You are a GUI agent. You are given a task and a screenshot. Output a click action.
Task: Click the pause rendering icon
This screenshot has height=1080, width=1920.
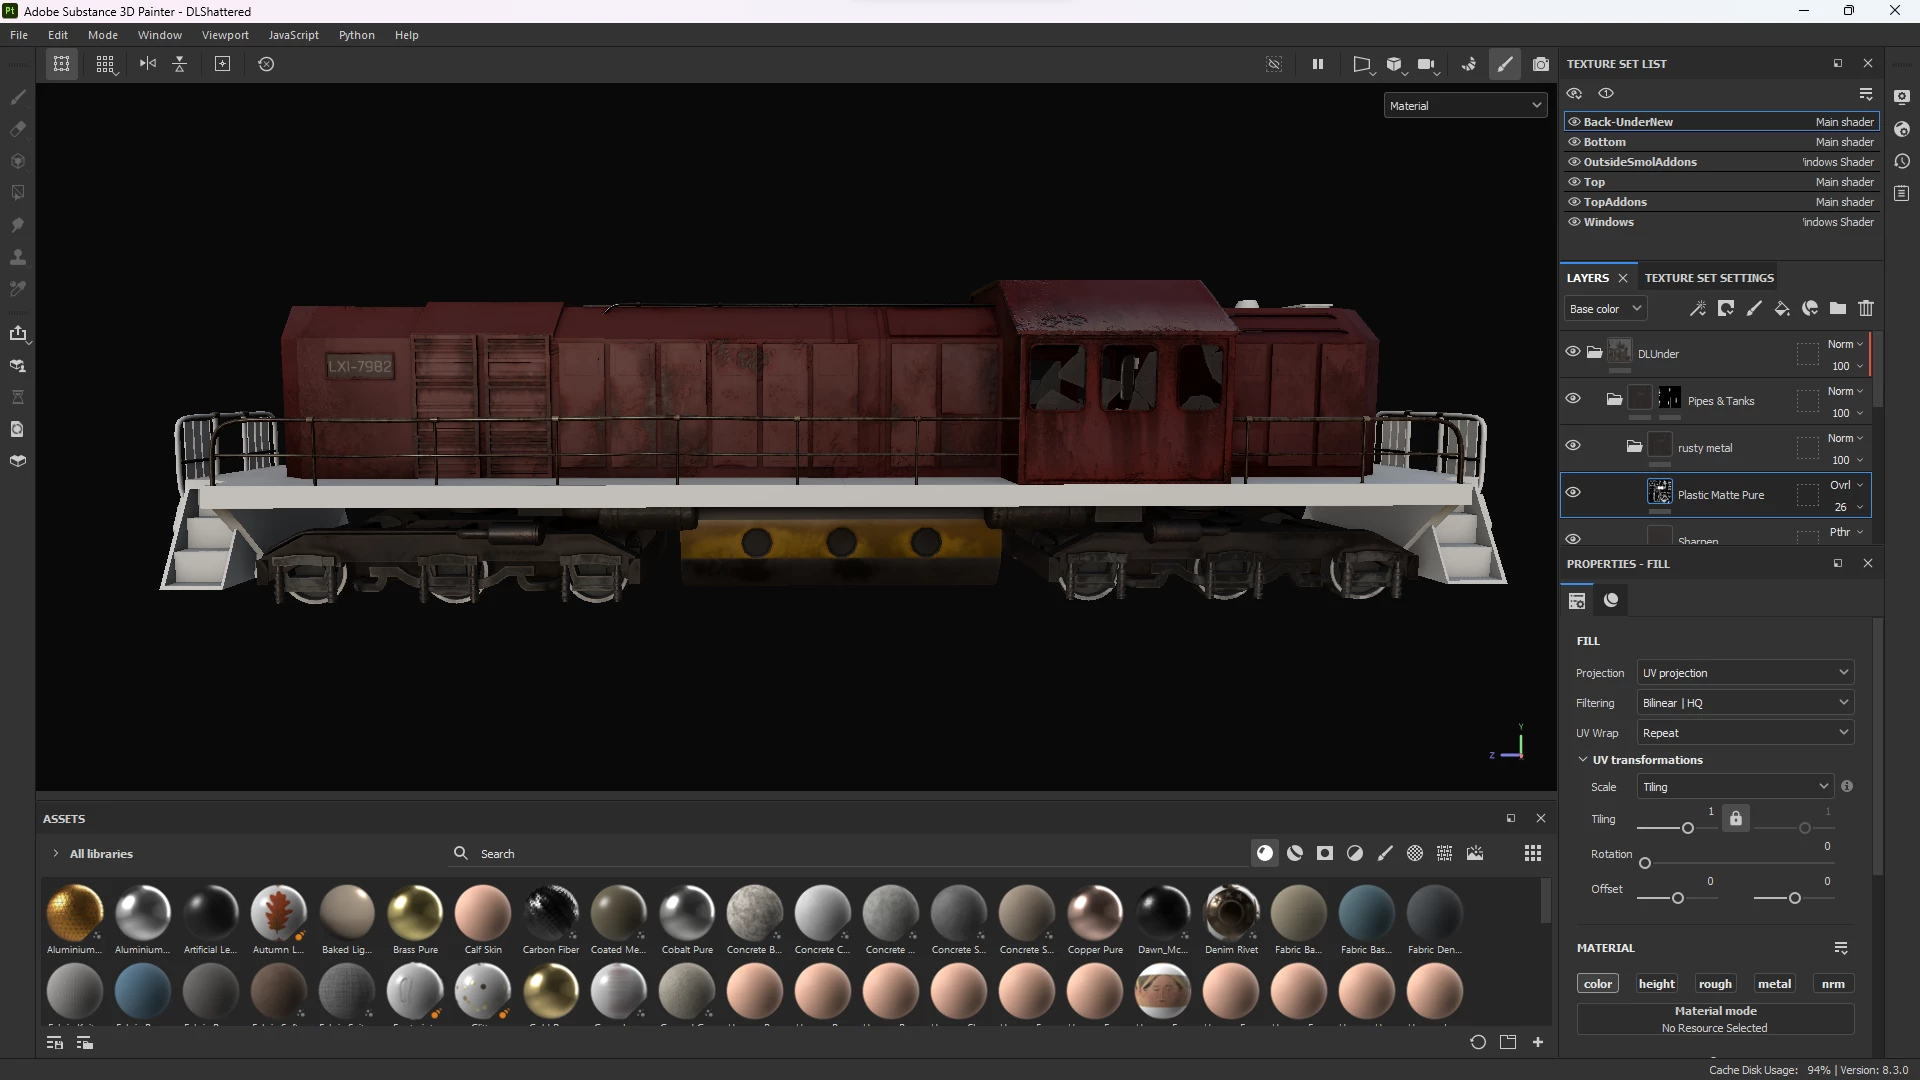[x=1318, y=64]
